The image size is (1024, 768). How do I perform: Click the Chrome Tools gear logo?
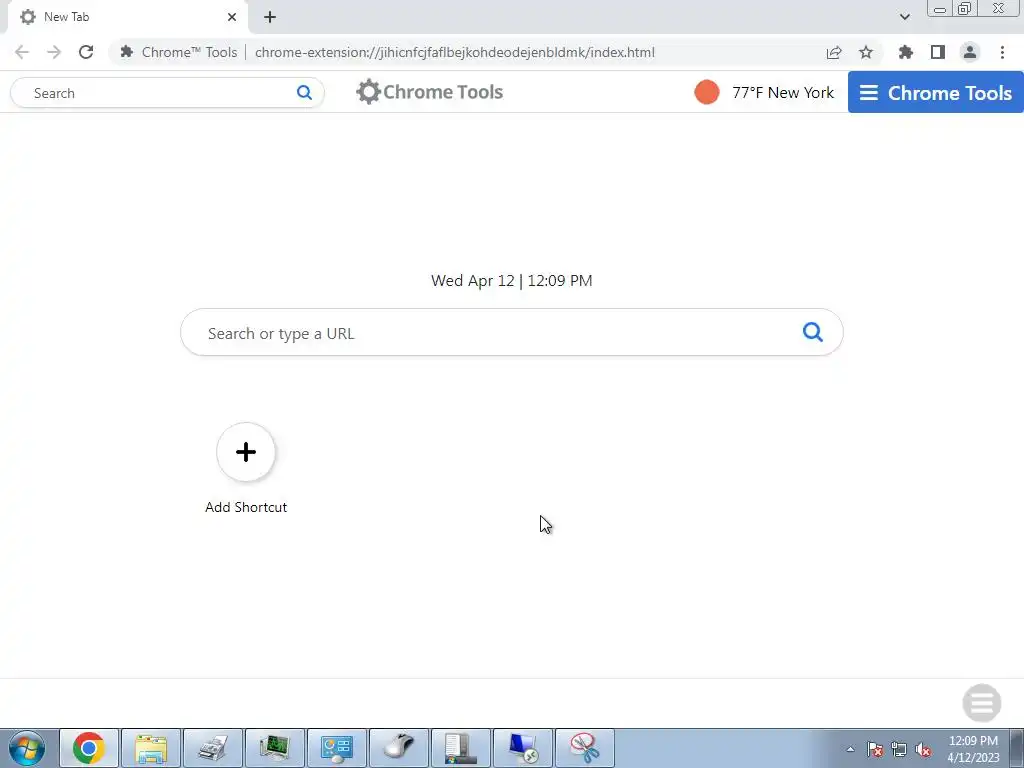429,92
